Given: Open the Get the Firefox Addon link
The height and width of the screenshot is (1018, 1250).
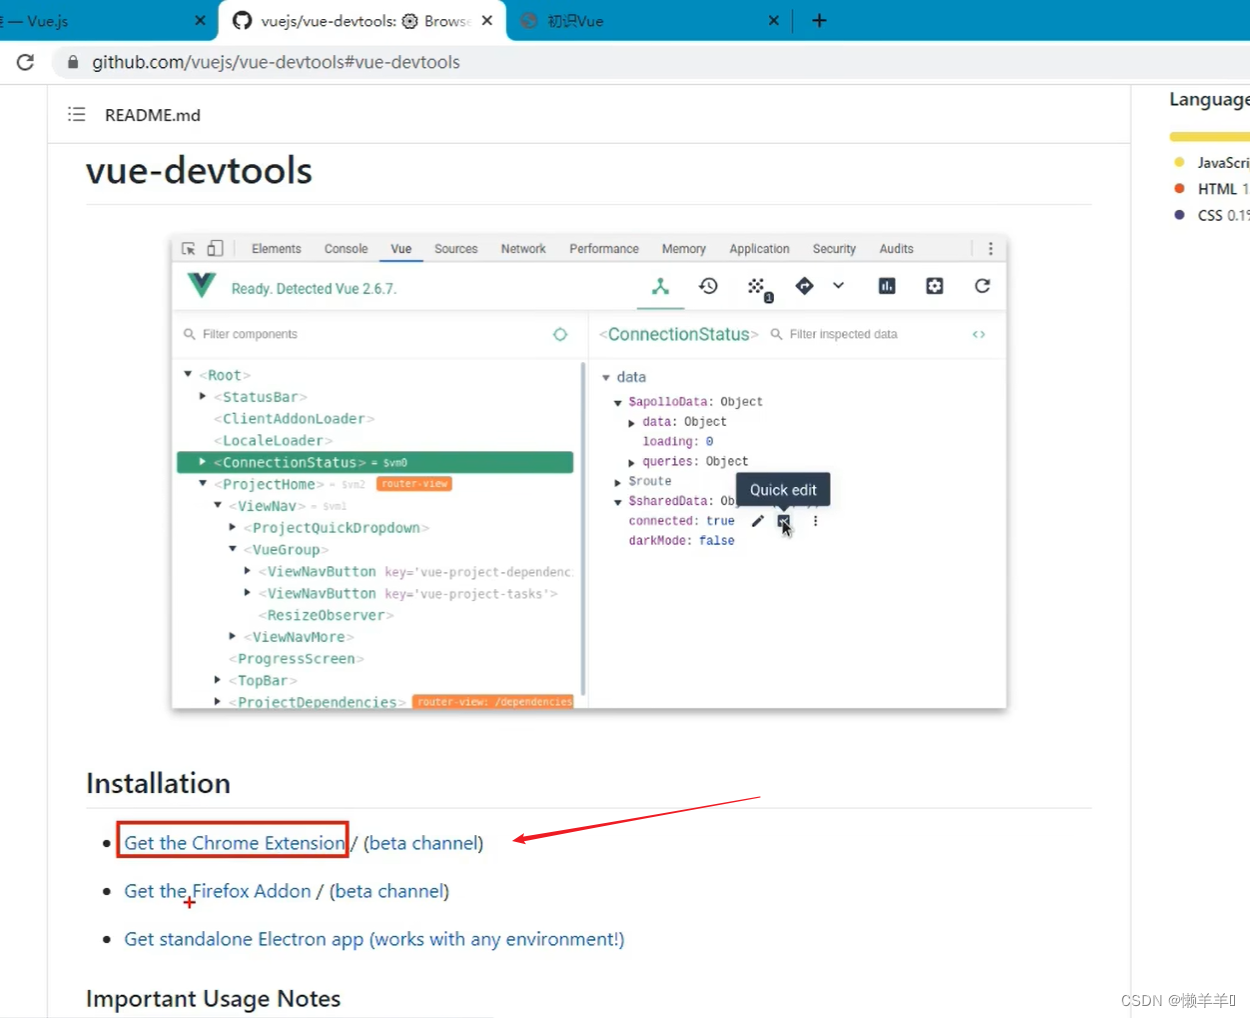Looking at the screenshot, I should click(x=217, y=891).
